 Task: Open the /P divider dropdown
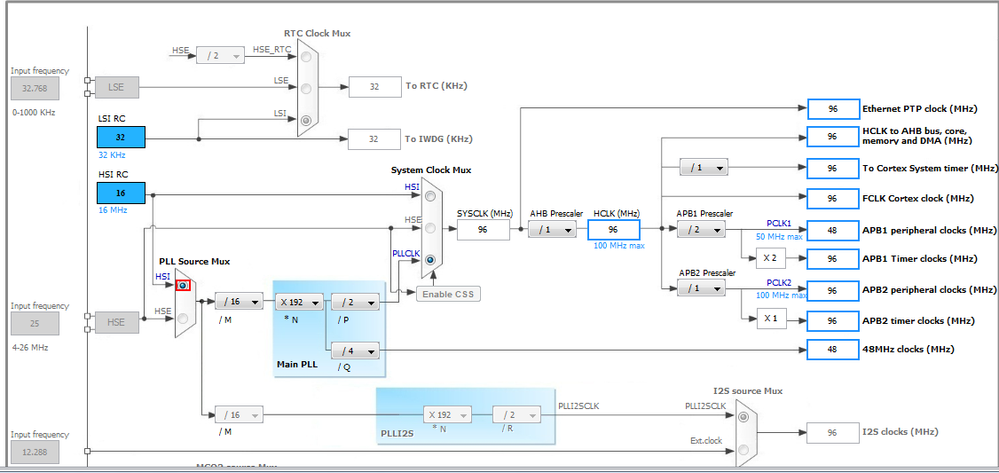[x=356, y=302]
